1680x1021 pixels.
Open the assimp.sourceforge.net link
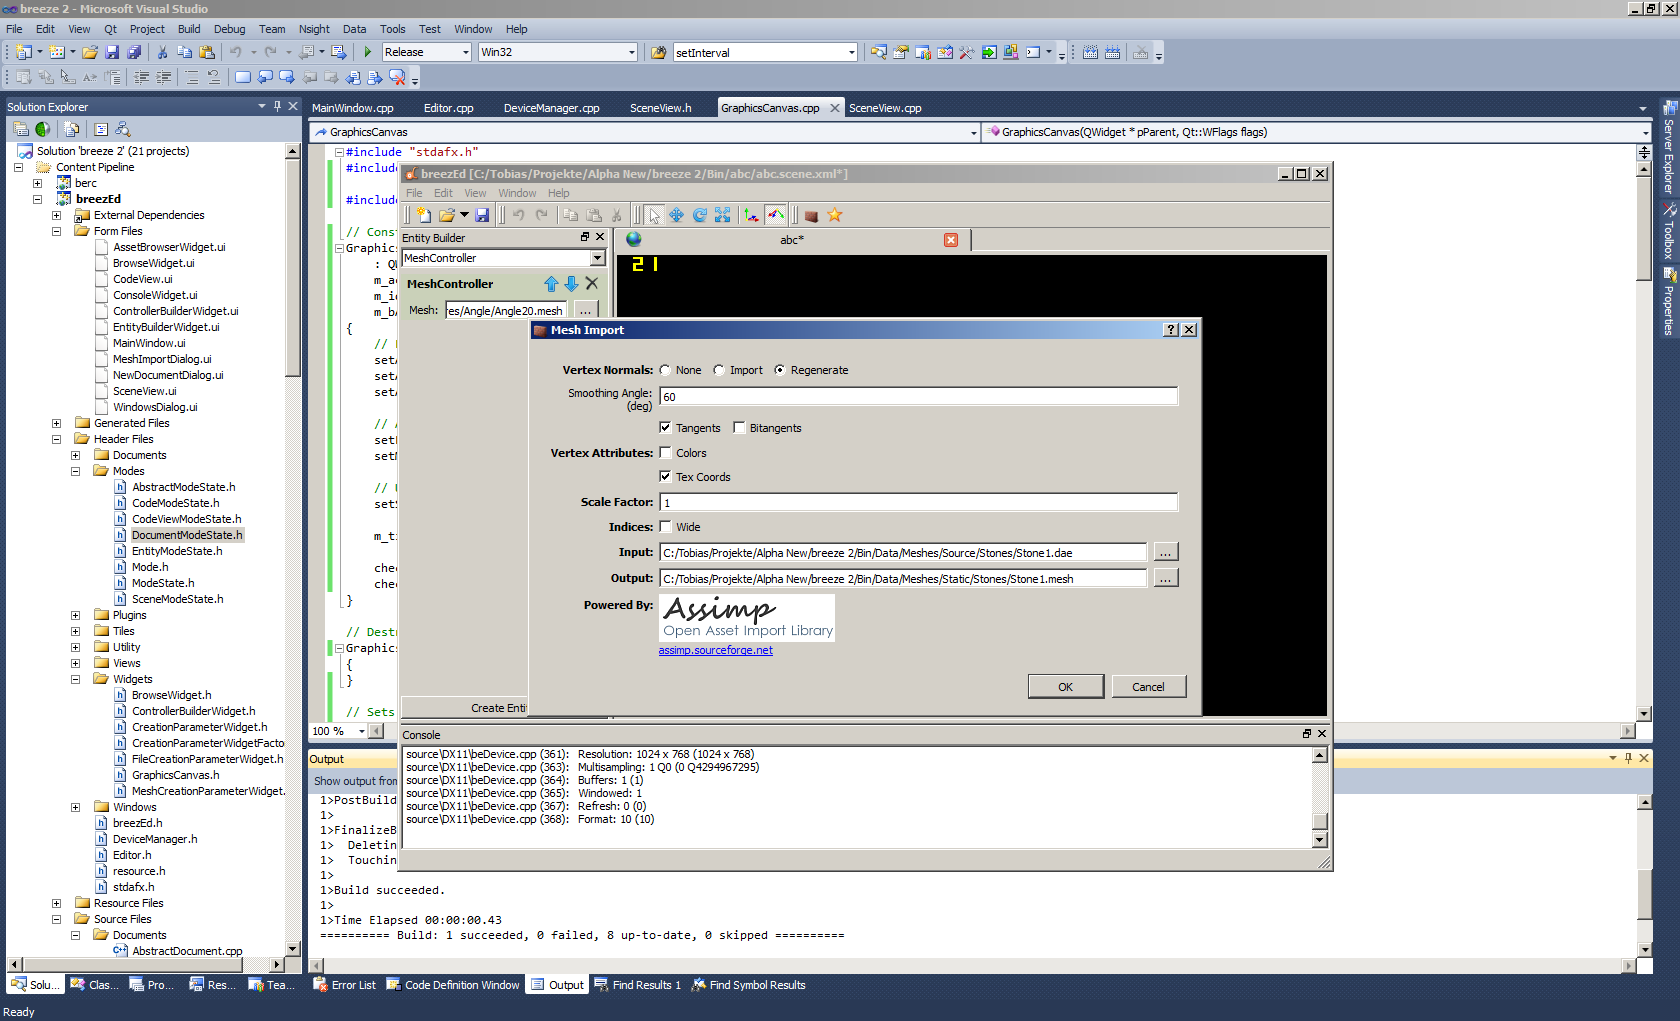pyautogui.click(x=715, y=650)
